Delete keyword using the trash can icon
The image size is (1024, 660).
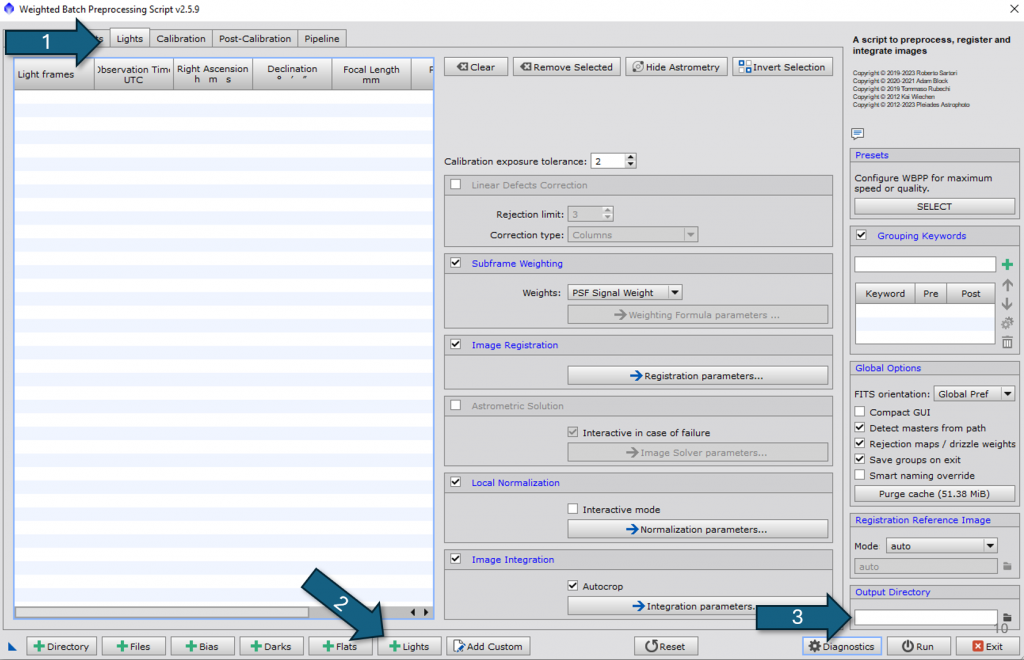(1007, 342)
